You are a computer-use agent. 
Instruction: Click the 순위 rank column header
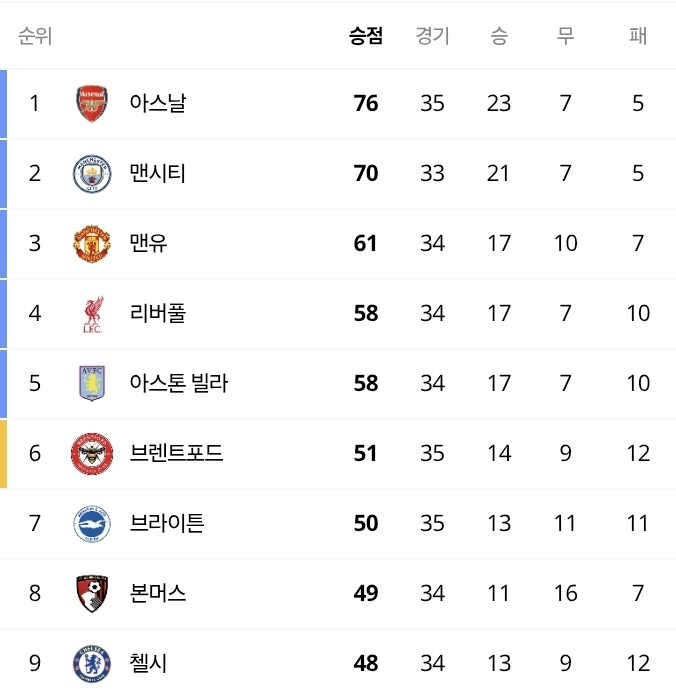[35, 36]
